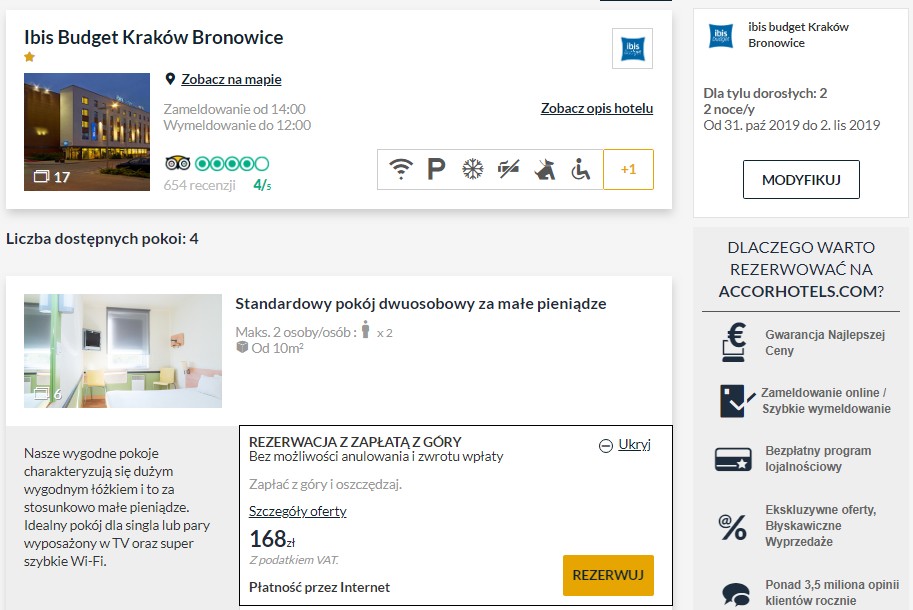
Task: Click the non-smoking amenity icon
Action: tap(508, 169)
